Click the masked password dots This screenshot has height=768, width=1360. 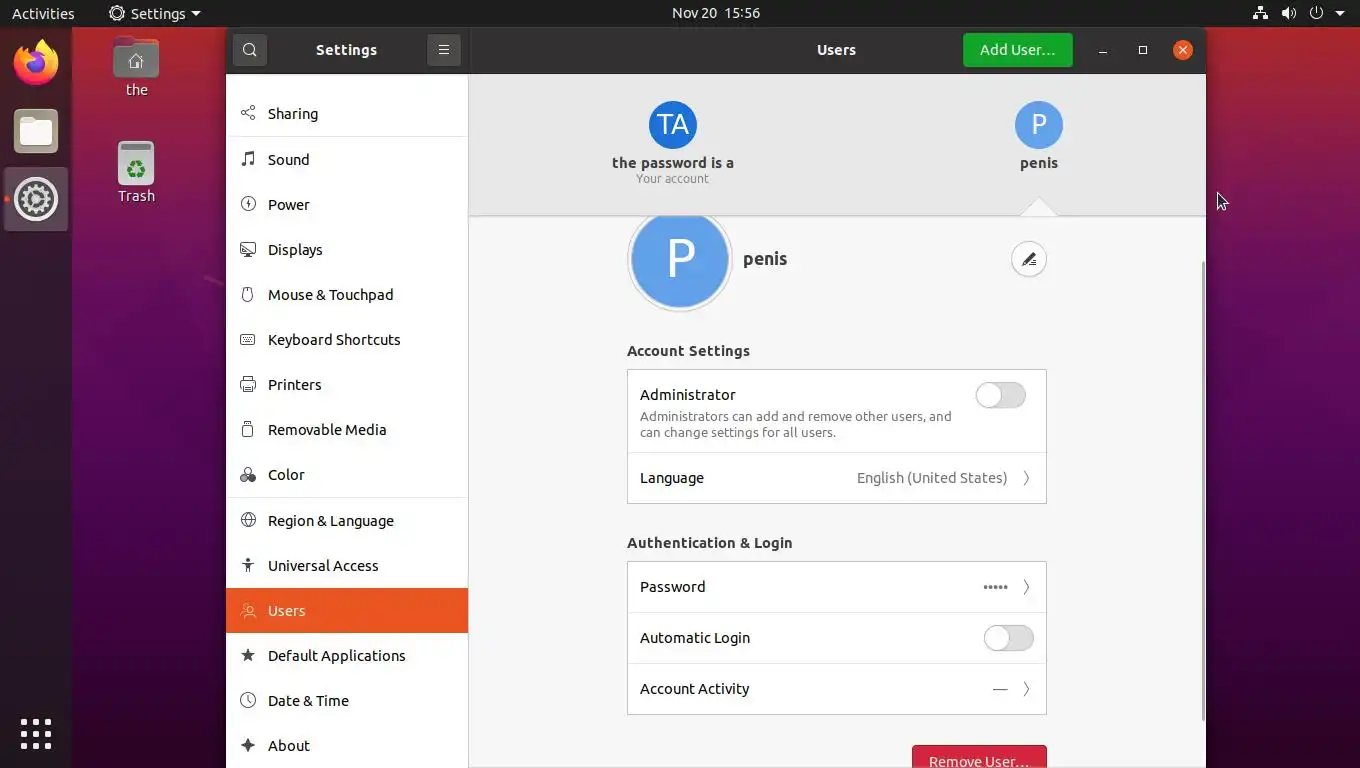[995, 587]
